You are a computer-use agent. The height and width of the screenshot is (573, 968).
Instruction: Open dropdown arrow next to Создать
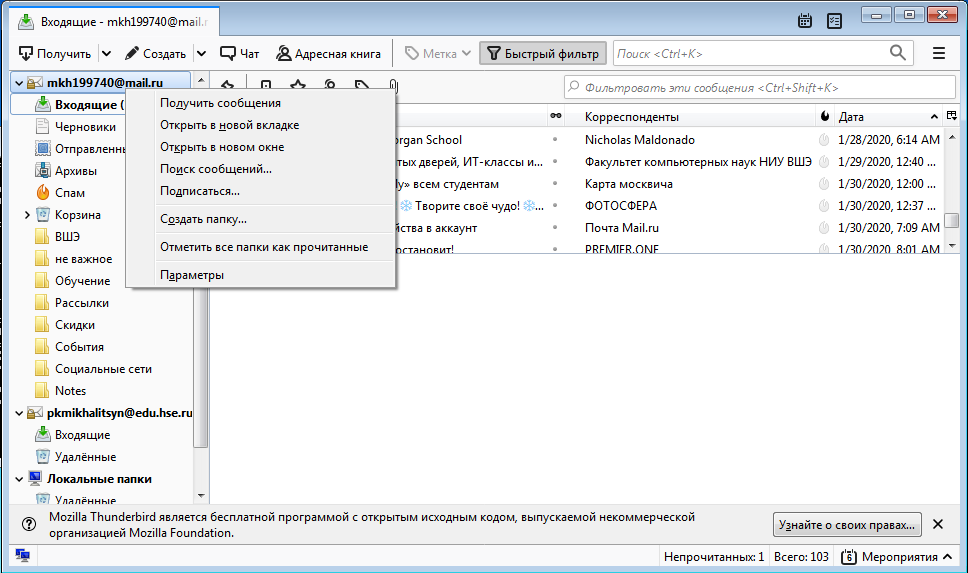(201, 54)
